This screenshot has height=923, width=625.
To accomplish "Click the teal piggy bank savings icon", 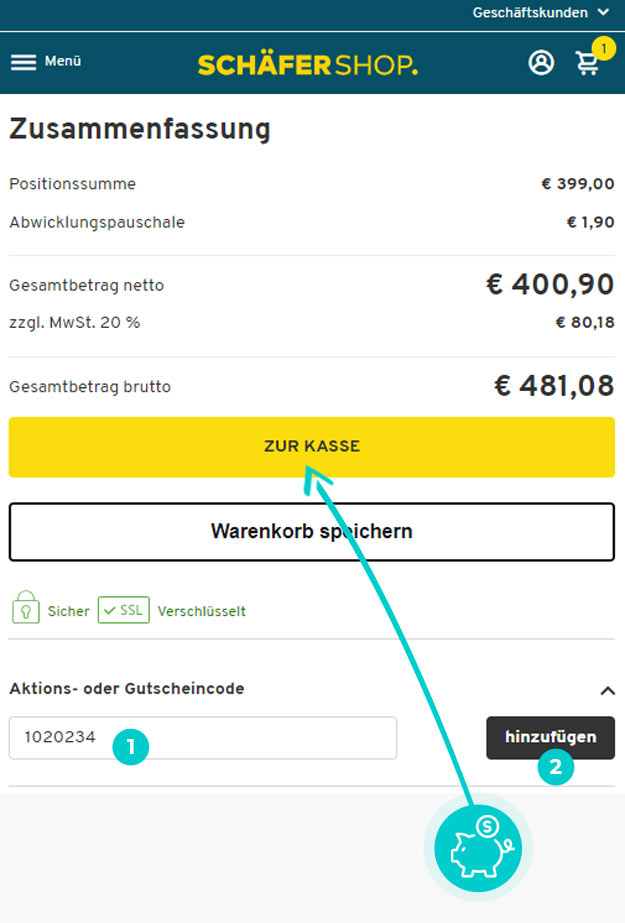I will click(x=478, y=848).
